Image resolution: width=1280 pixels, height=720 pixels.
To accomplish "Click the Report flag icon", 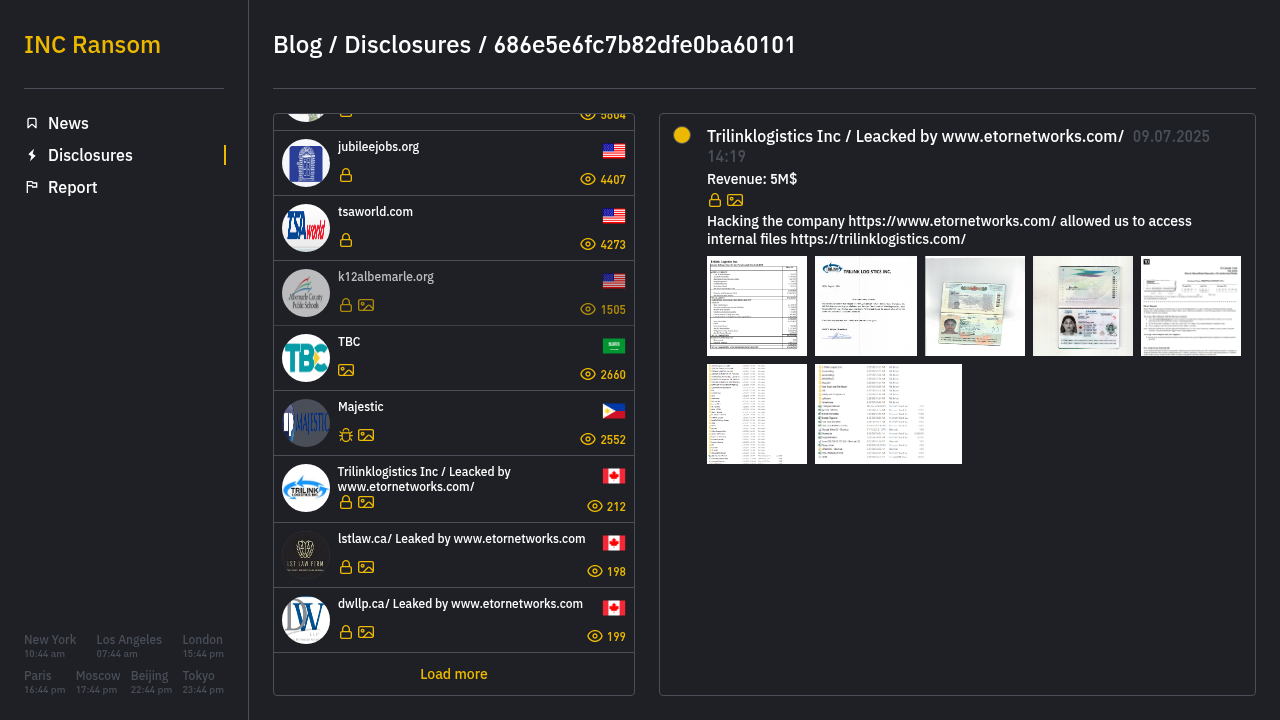I will pos(32,187).
